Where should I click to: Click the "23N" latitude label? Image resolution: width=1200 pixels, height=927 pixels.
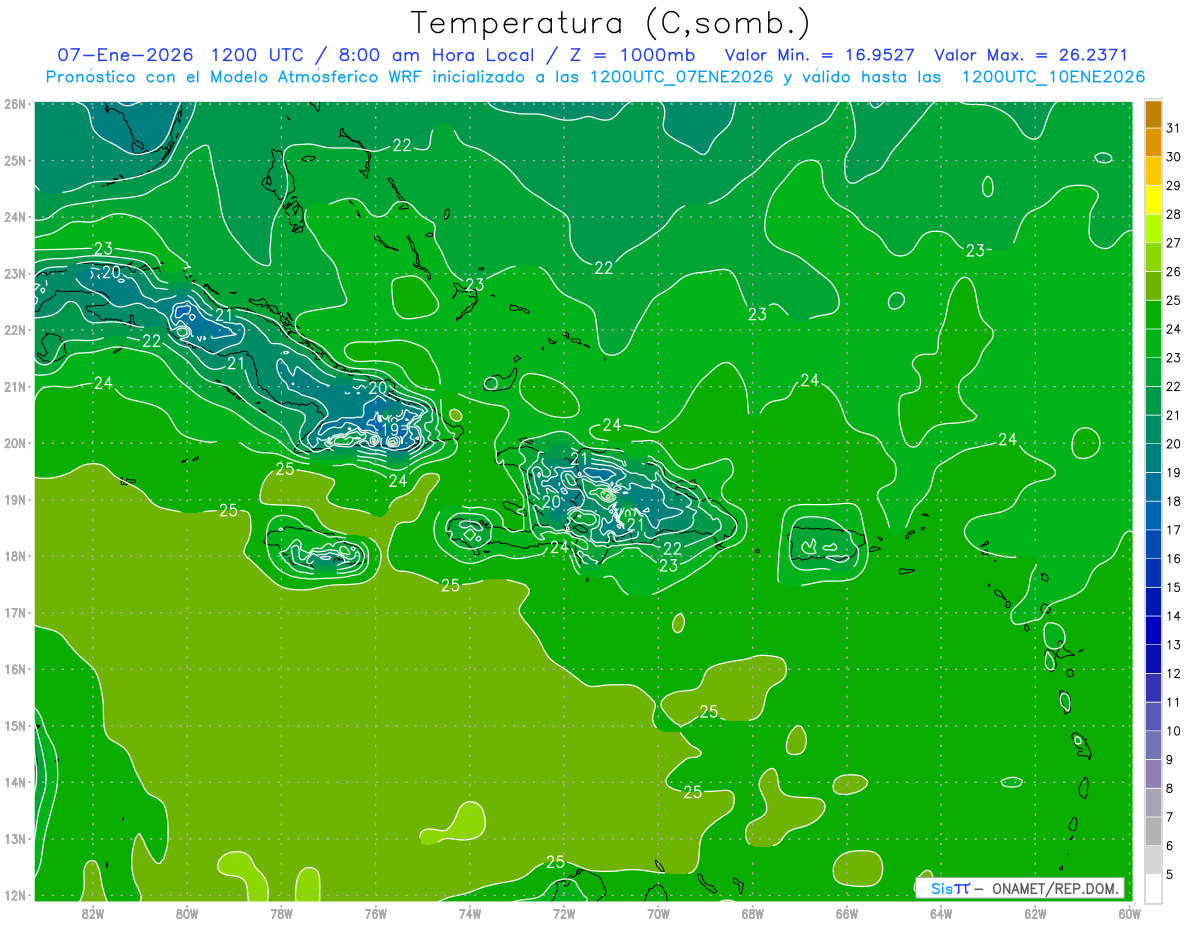coord(15,274)
